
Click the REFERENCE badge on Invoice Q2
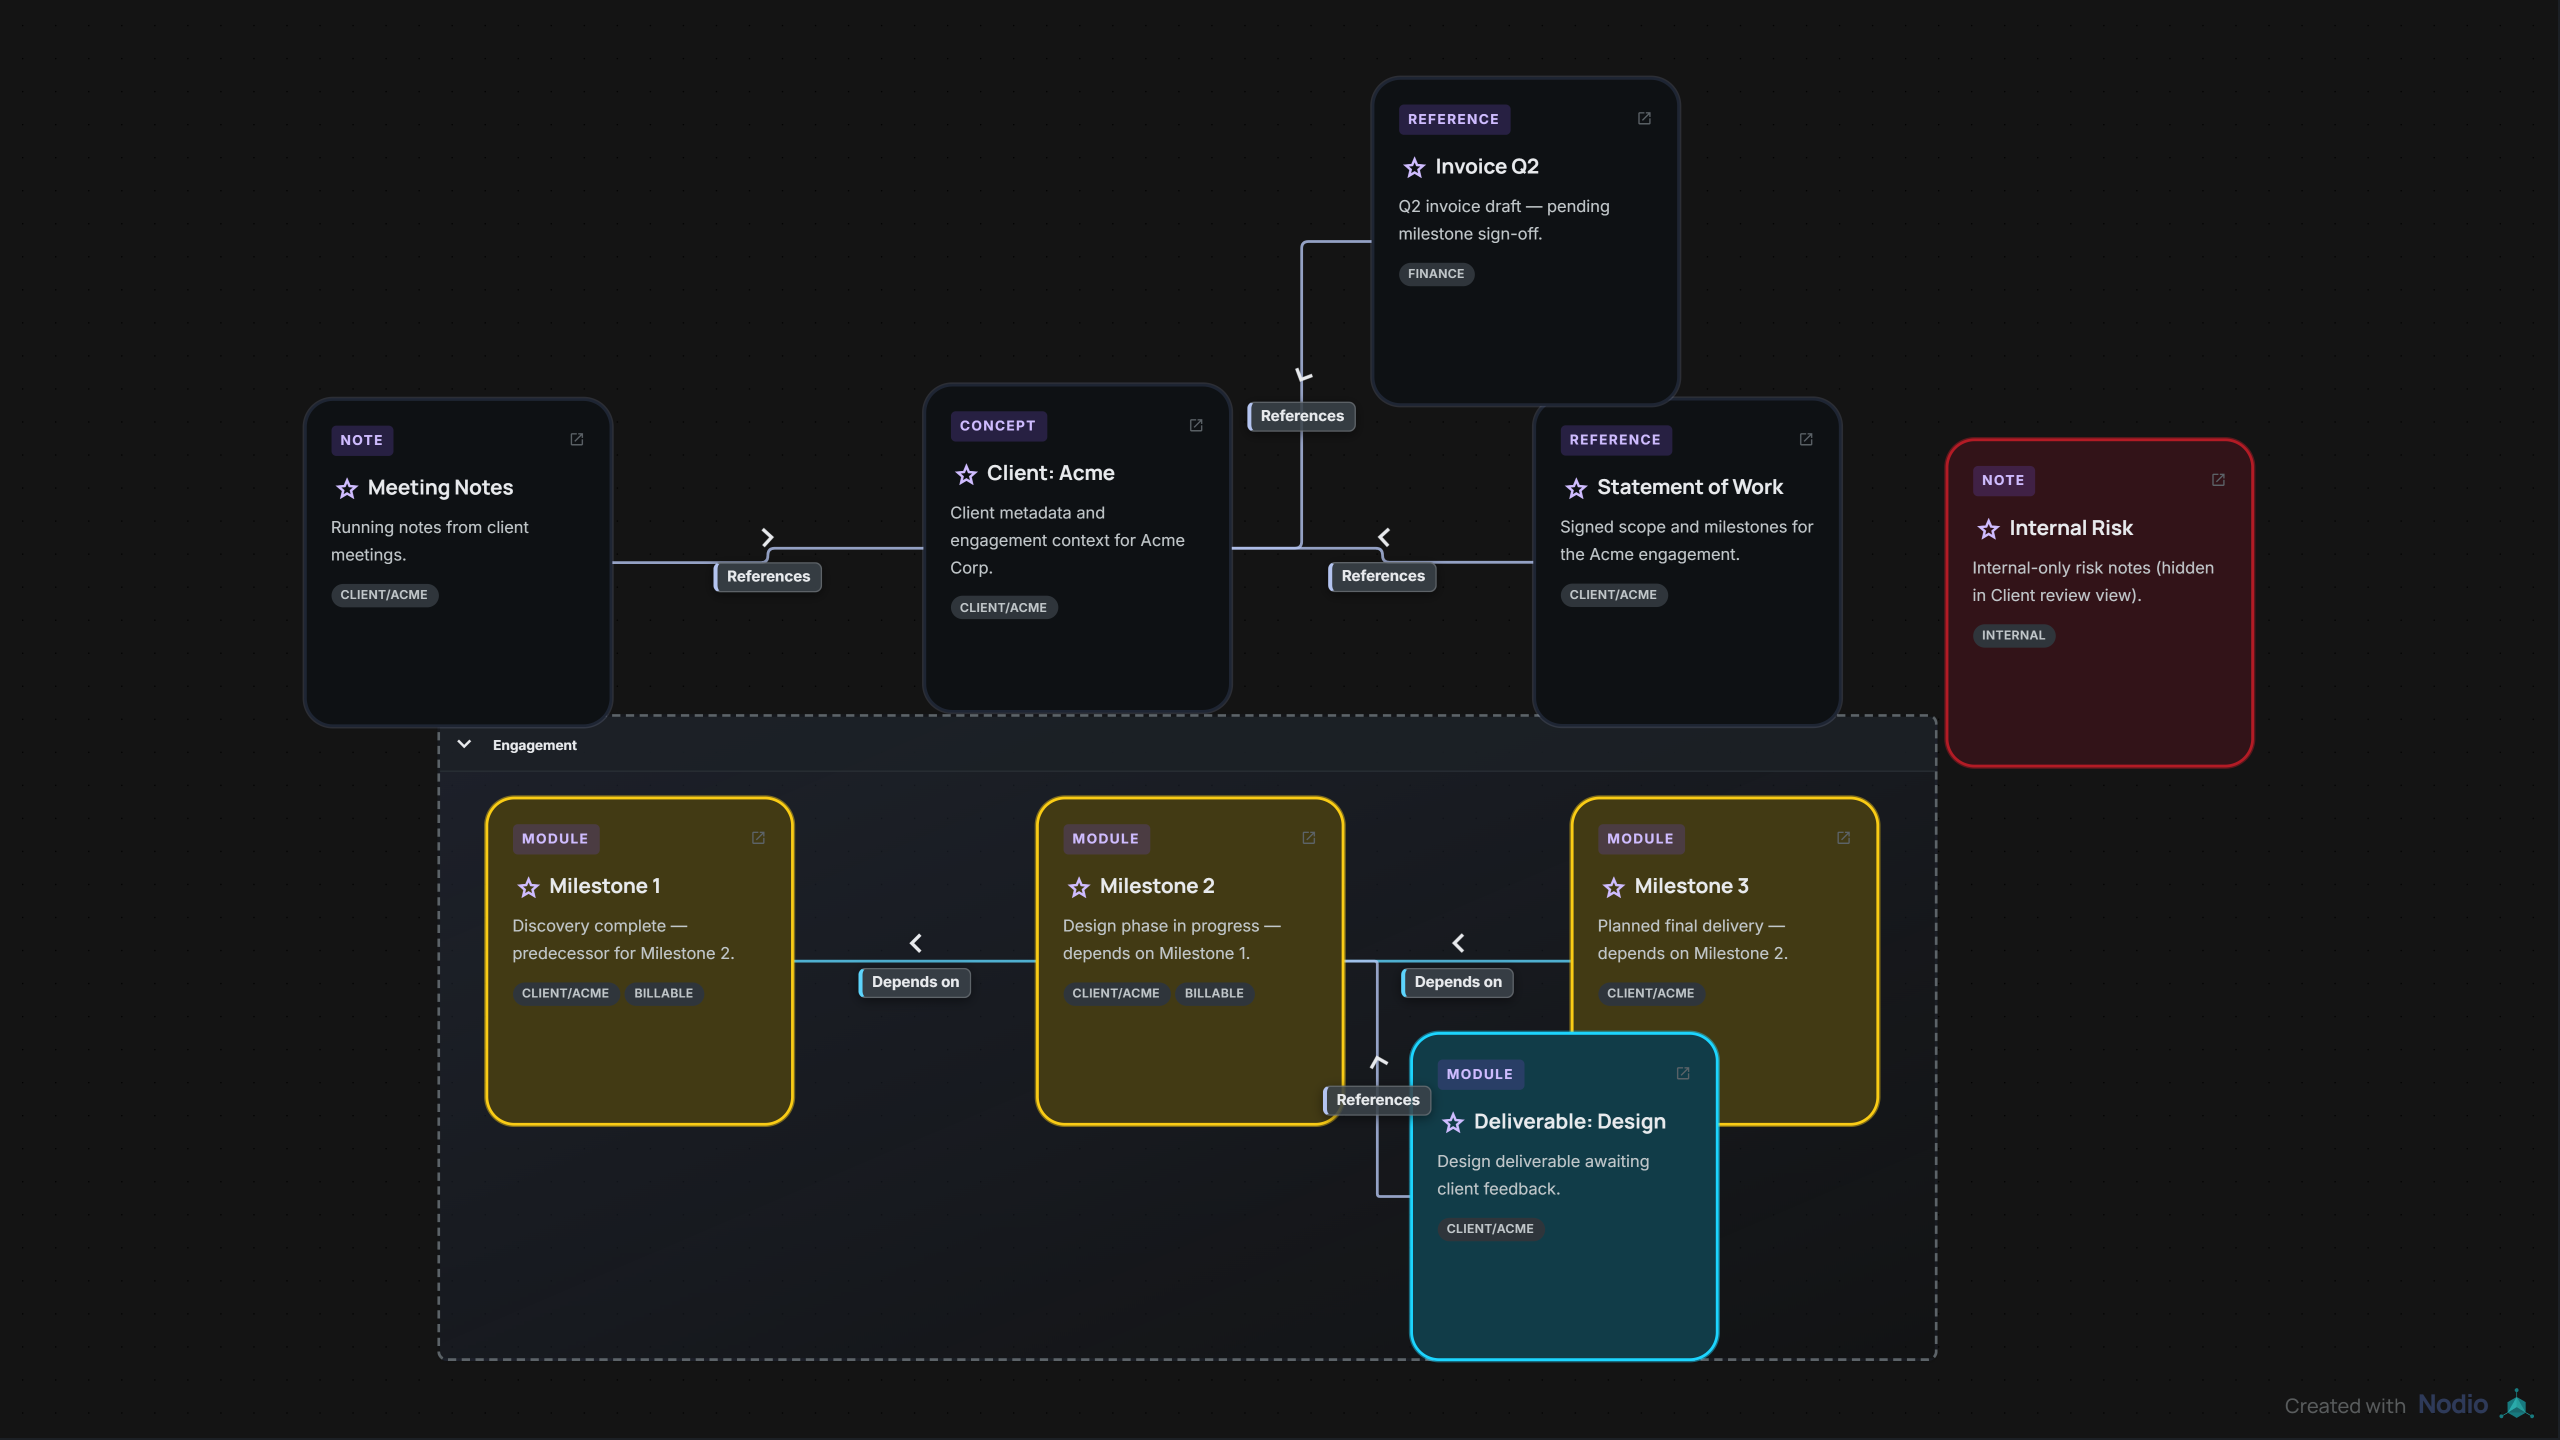point(1453,119)
